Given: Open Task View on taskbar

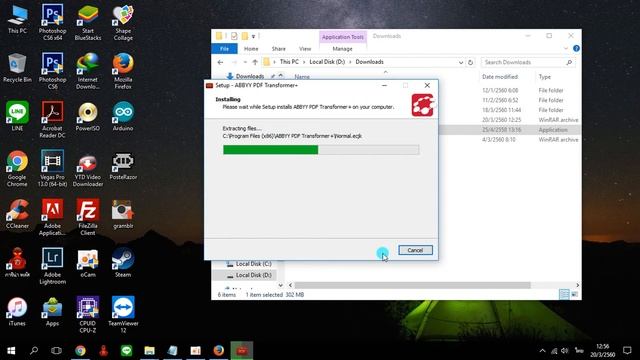Looking at the screenshot, I should tap(56, 351).
